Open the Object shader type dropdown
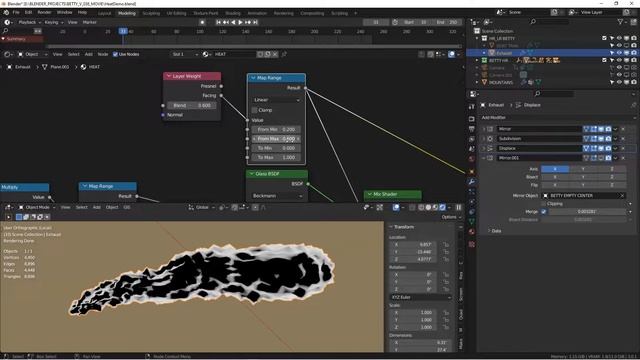640x360 pixels. click(x=32, y=54)
